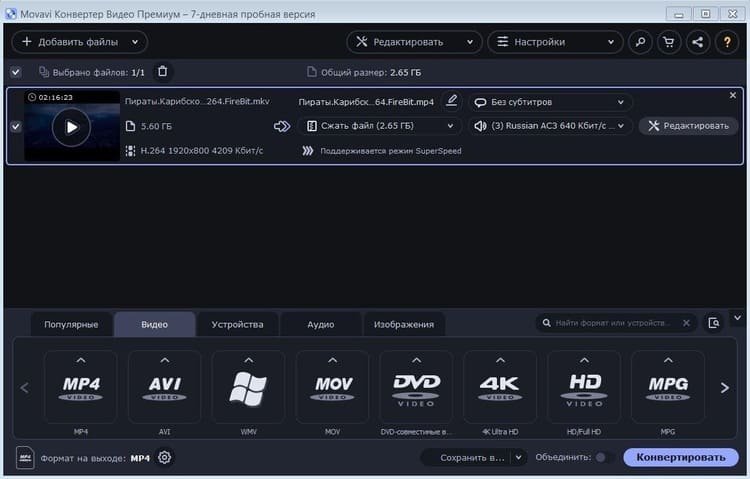Switch to the Аудио tab
Viewport: 750px width, 479px height.
point(320,325)
